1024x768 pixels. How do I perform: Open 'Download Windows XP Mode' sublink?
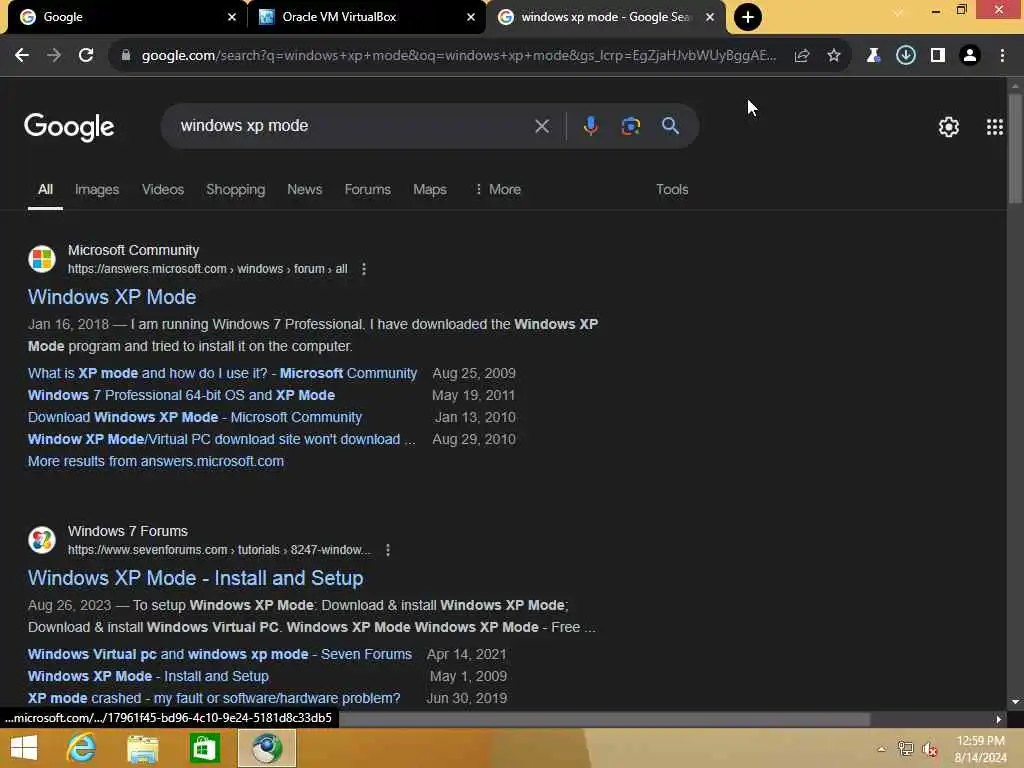coord(195,417)
